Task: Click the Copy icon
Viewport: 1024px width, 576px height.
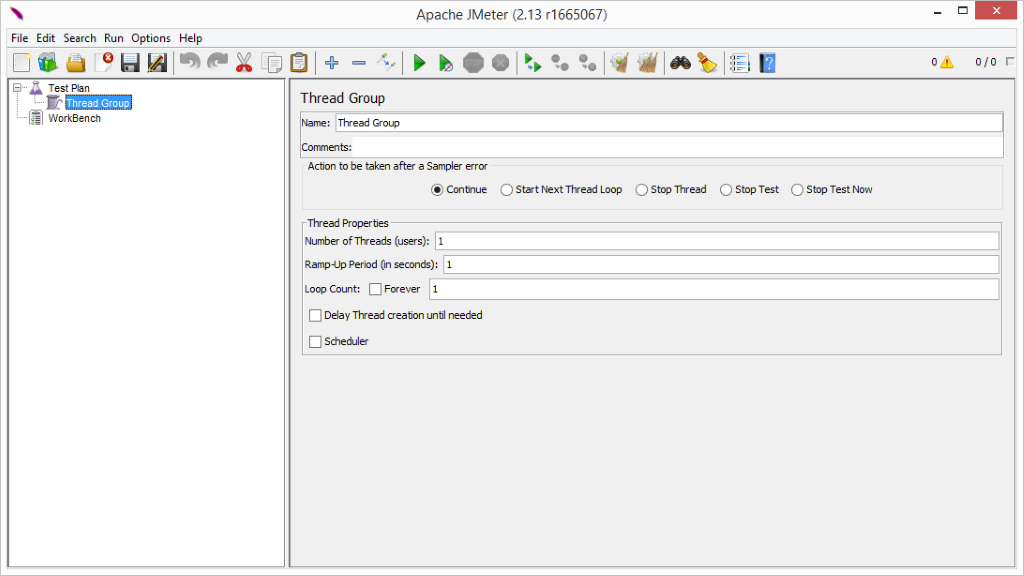Action: click(272, 63)
